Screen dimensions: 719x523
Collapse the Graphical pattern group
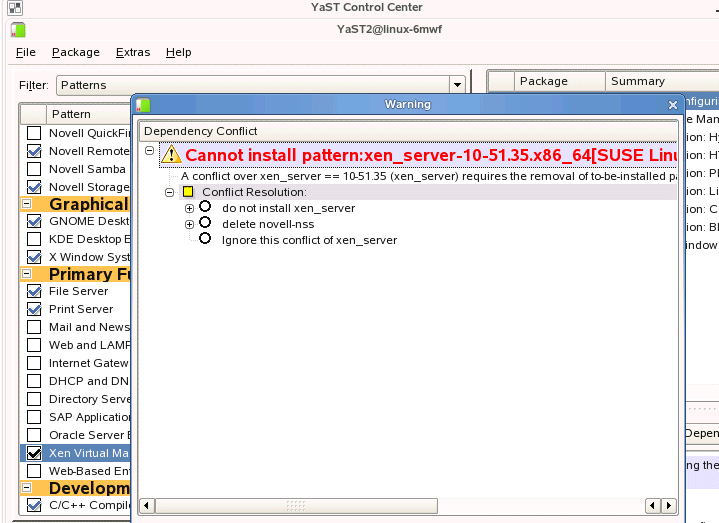pyautogui.click(x=27, y=204)
